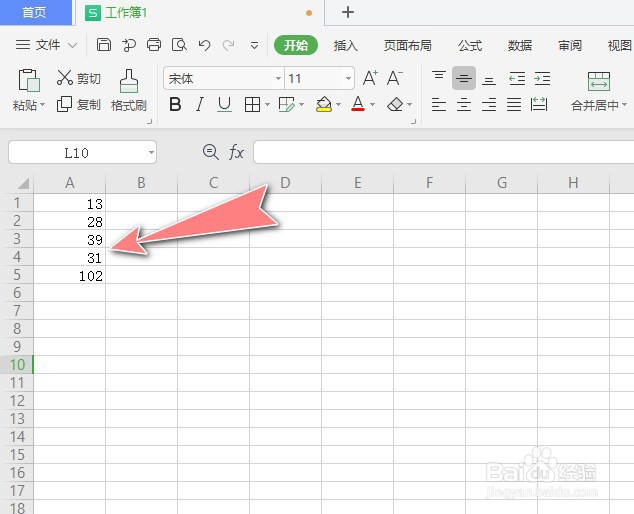Increase indent icon
Viewport: 634px width, 514px height.
coord(542,78)
